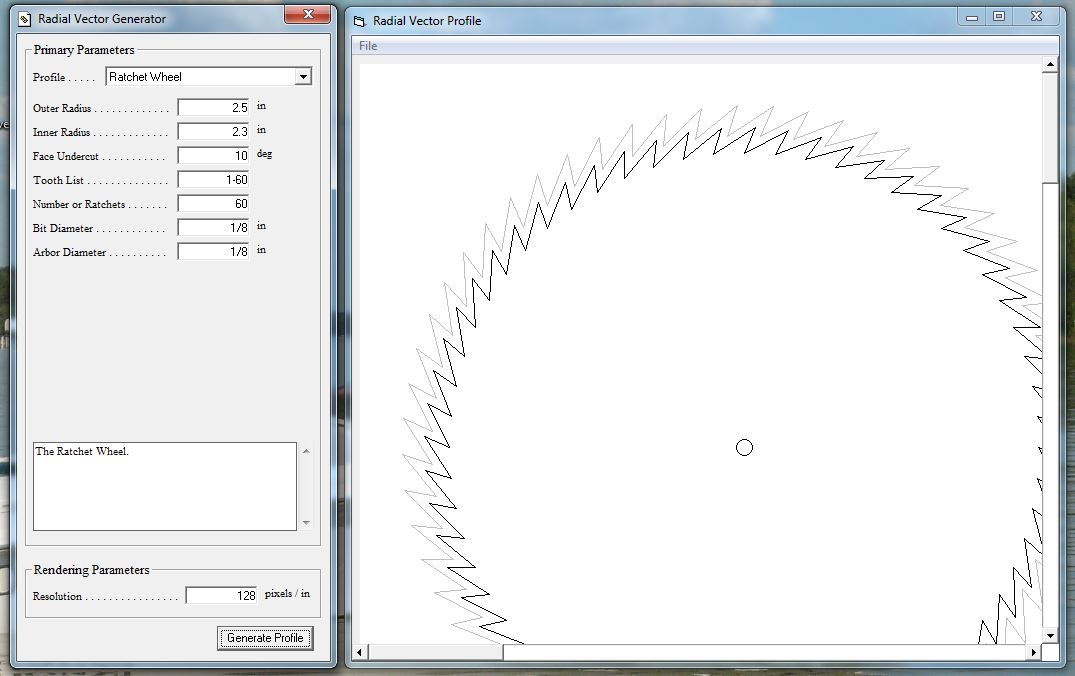Screen dimensions: 1075x676
Task: Open the Profile dropdown arrow
Action: [303, 77]
